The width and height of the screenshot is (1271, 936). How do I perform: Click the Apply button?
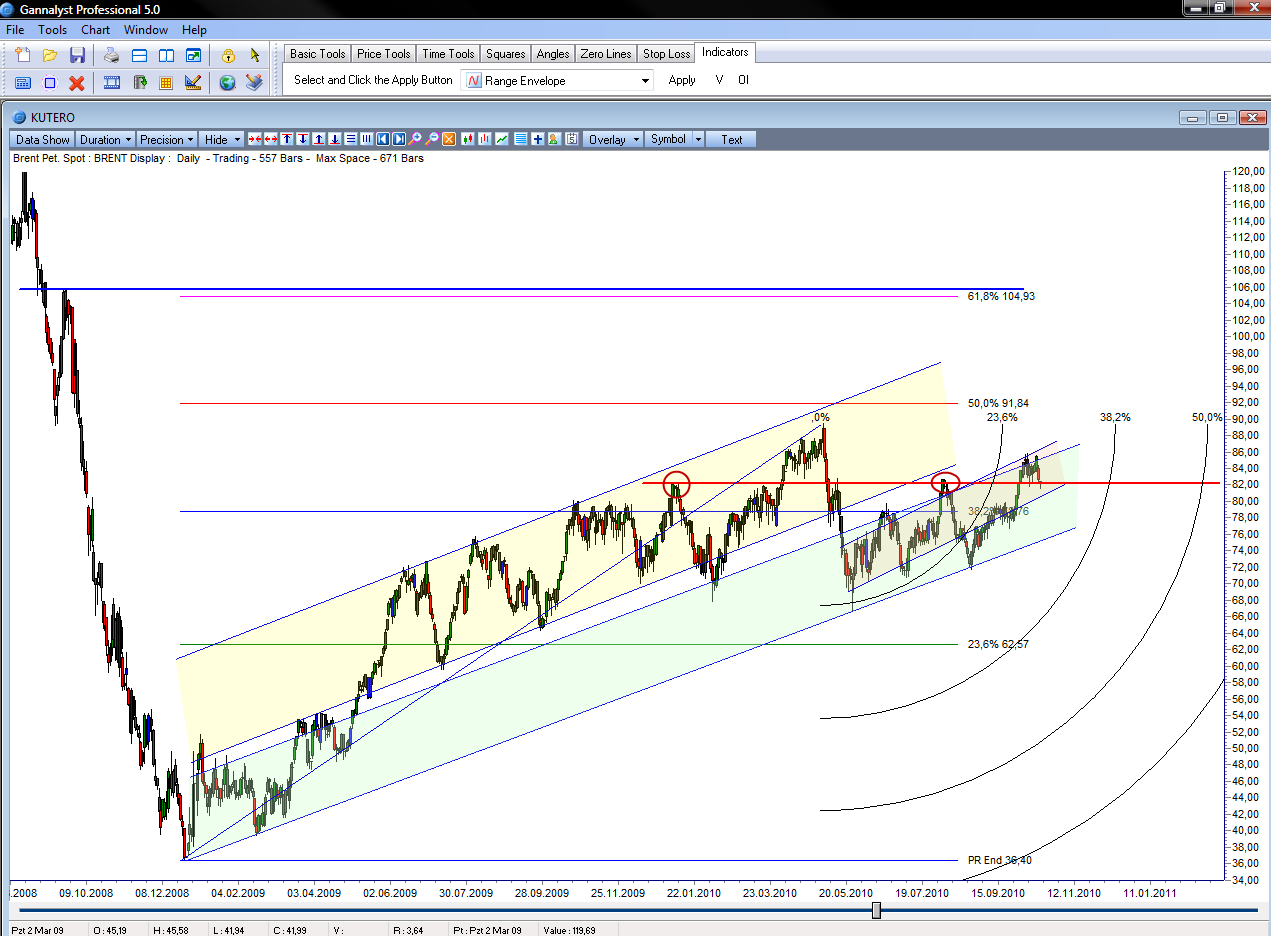pos(682,80)
